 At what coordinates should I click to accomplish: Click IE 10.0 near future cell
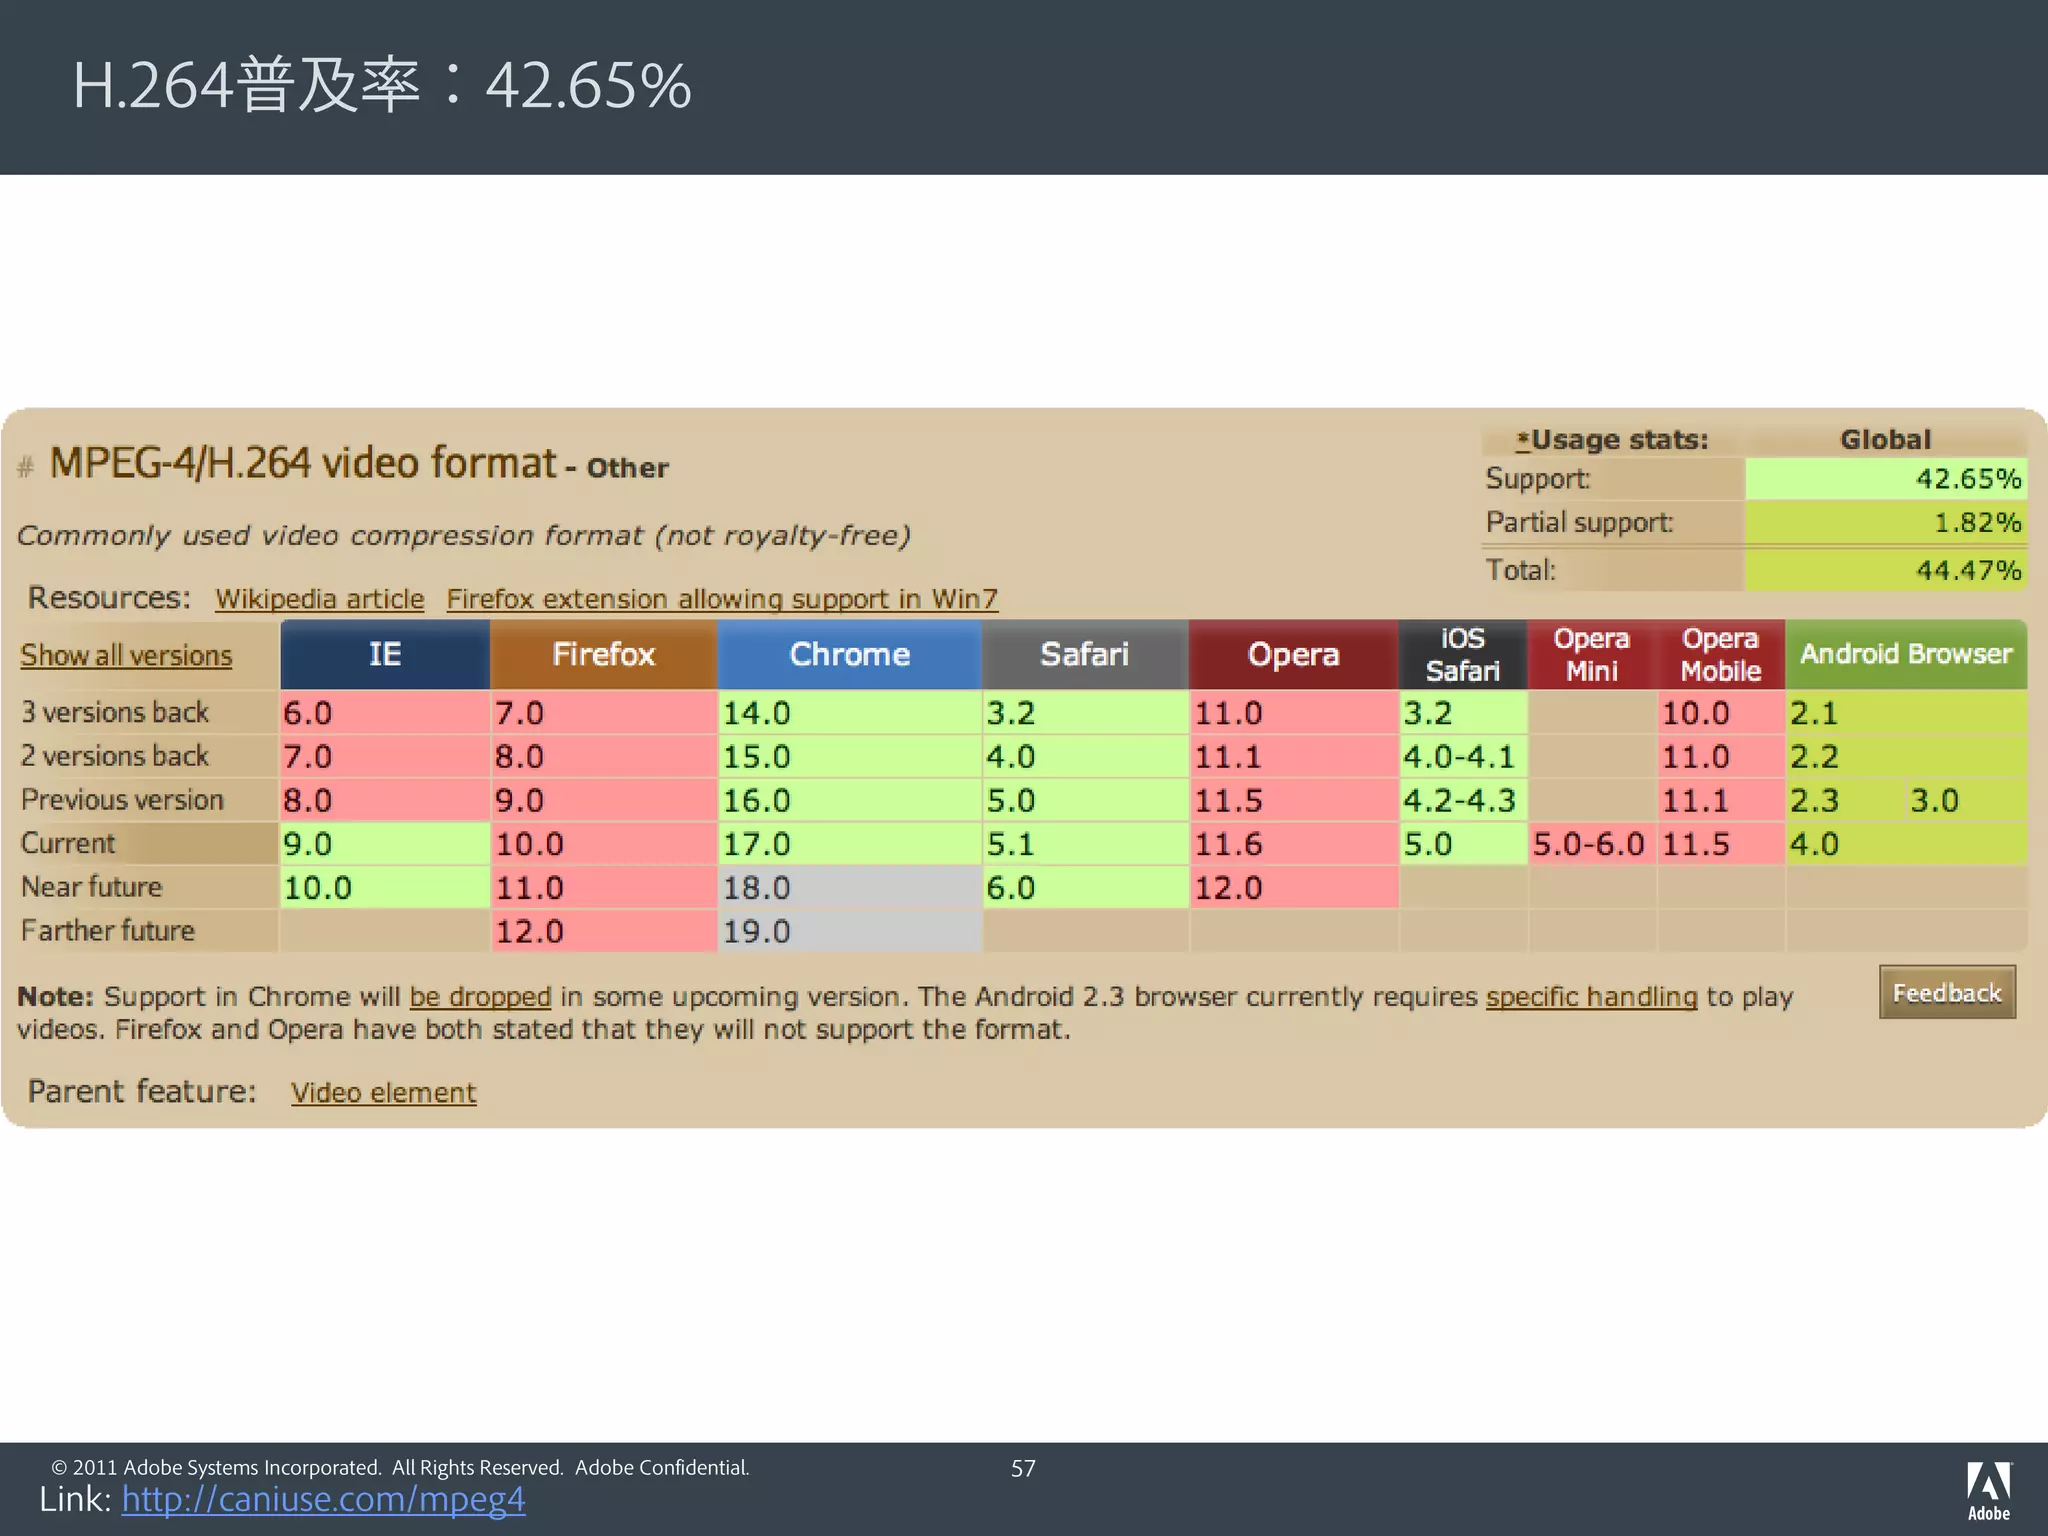(385, 887)
